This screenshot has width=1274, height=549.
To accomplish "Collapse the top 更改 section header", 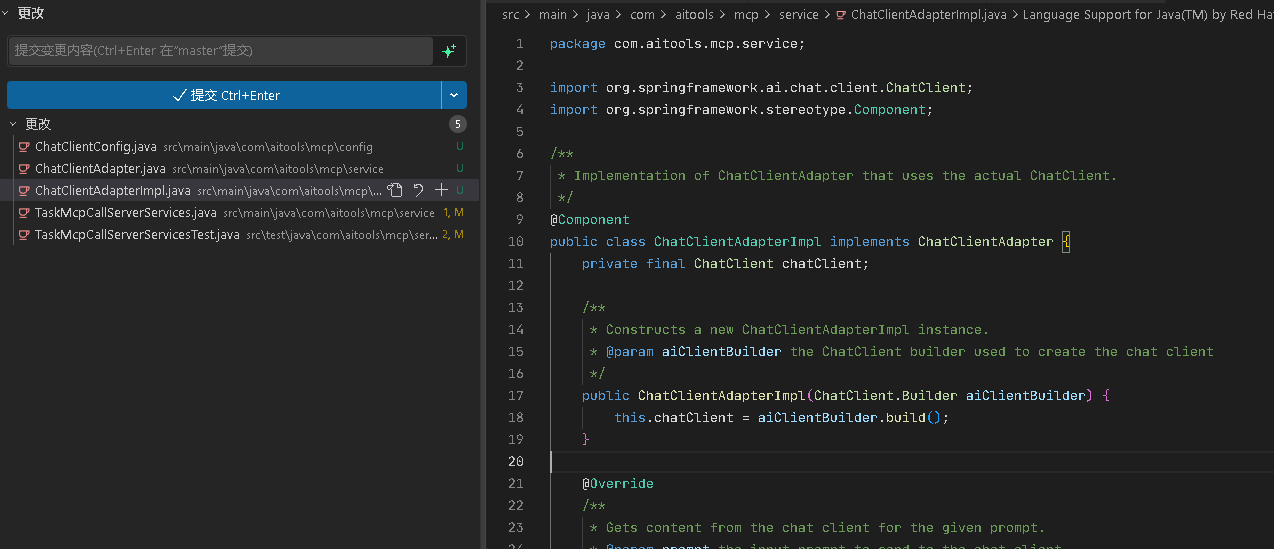I will 30,14.
